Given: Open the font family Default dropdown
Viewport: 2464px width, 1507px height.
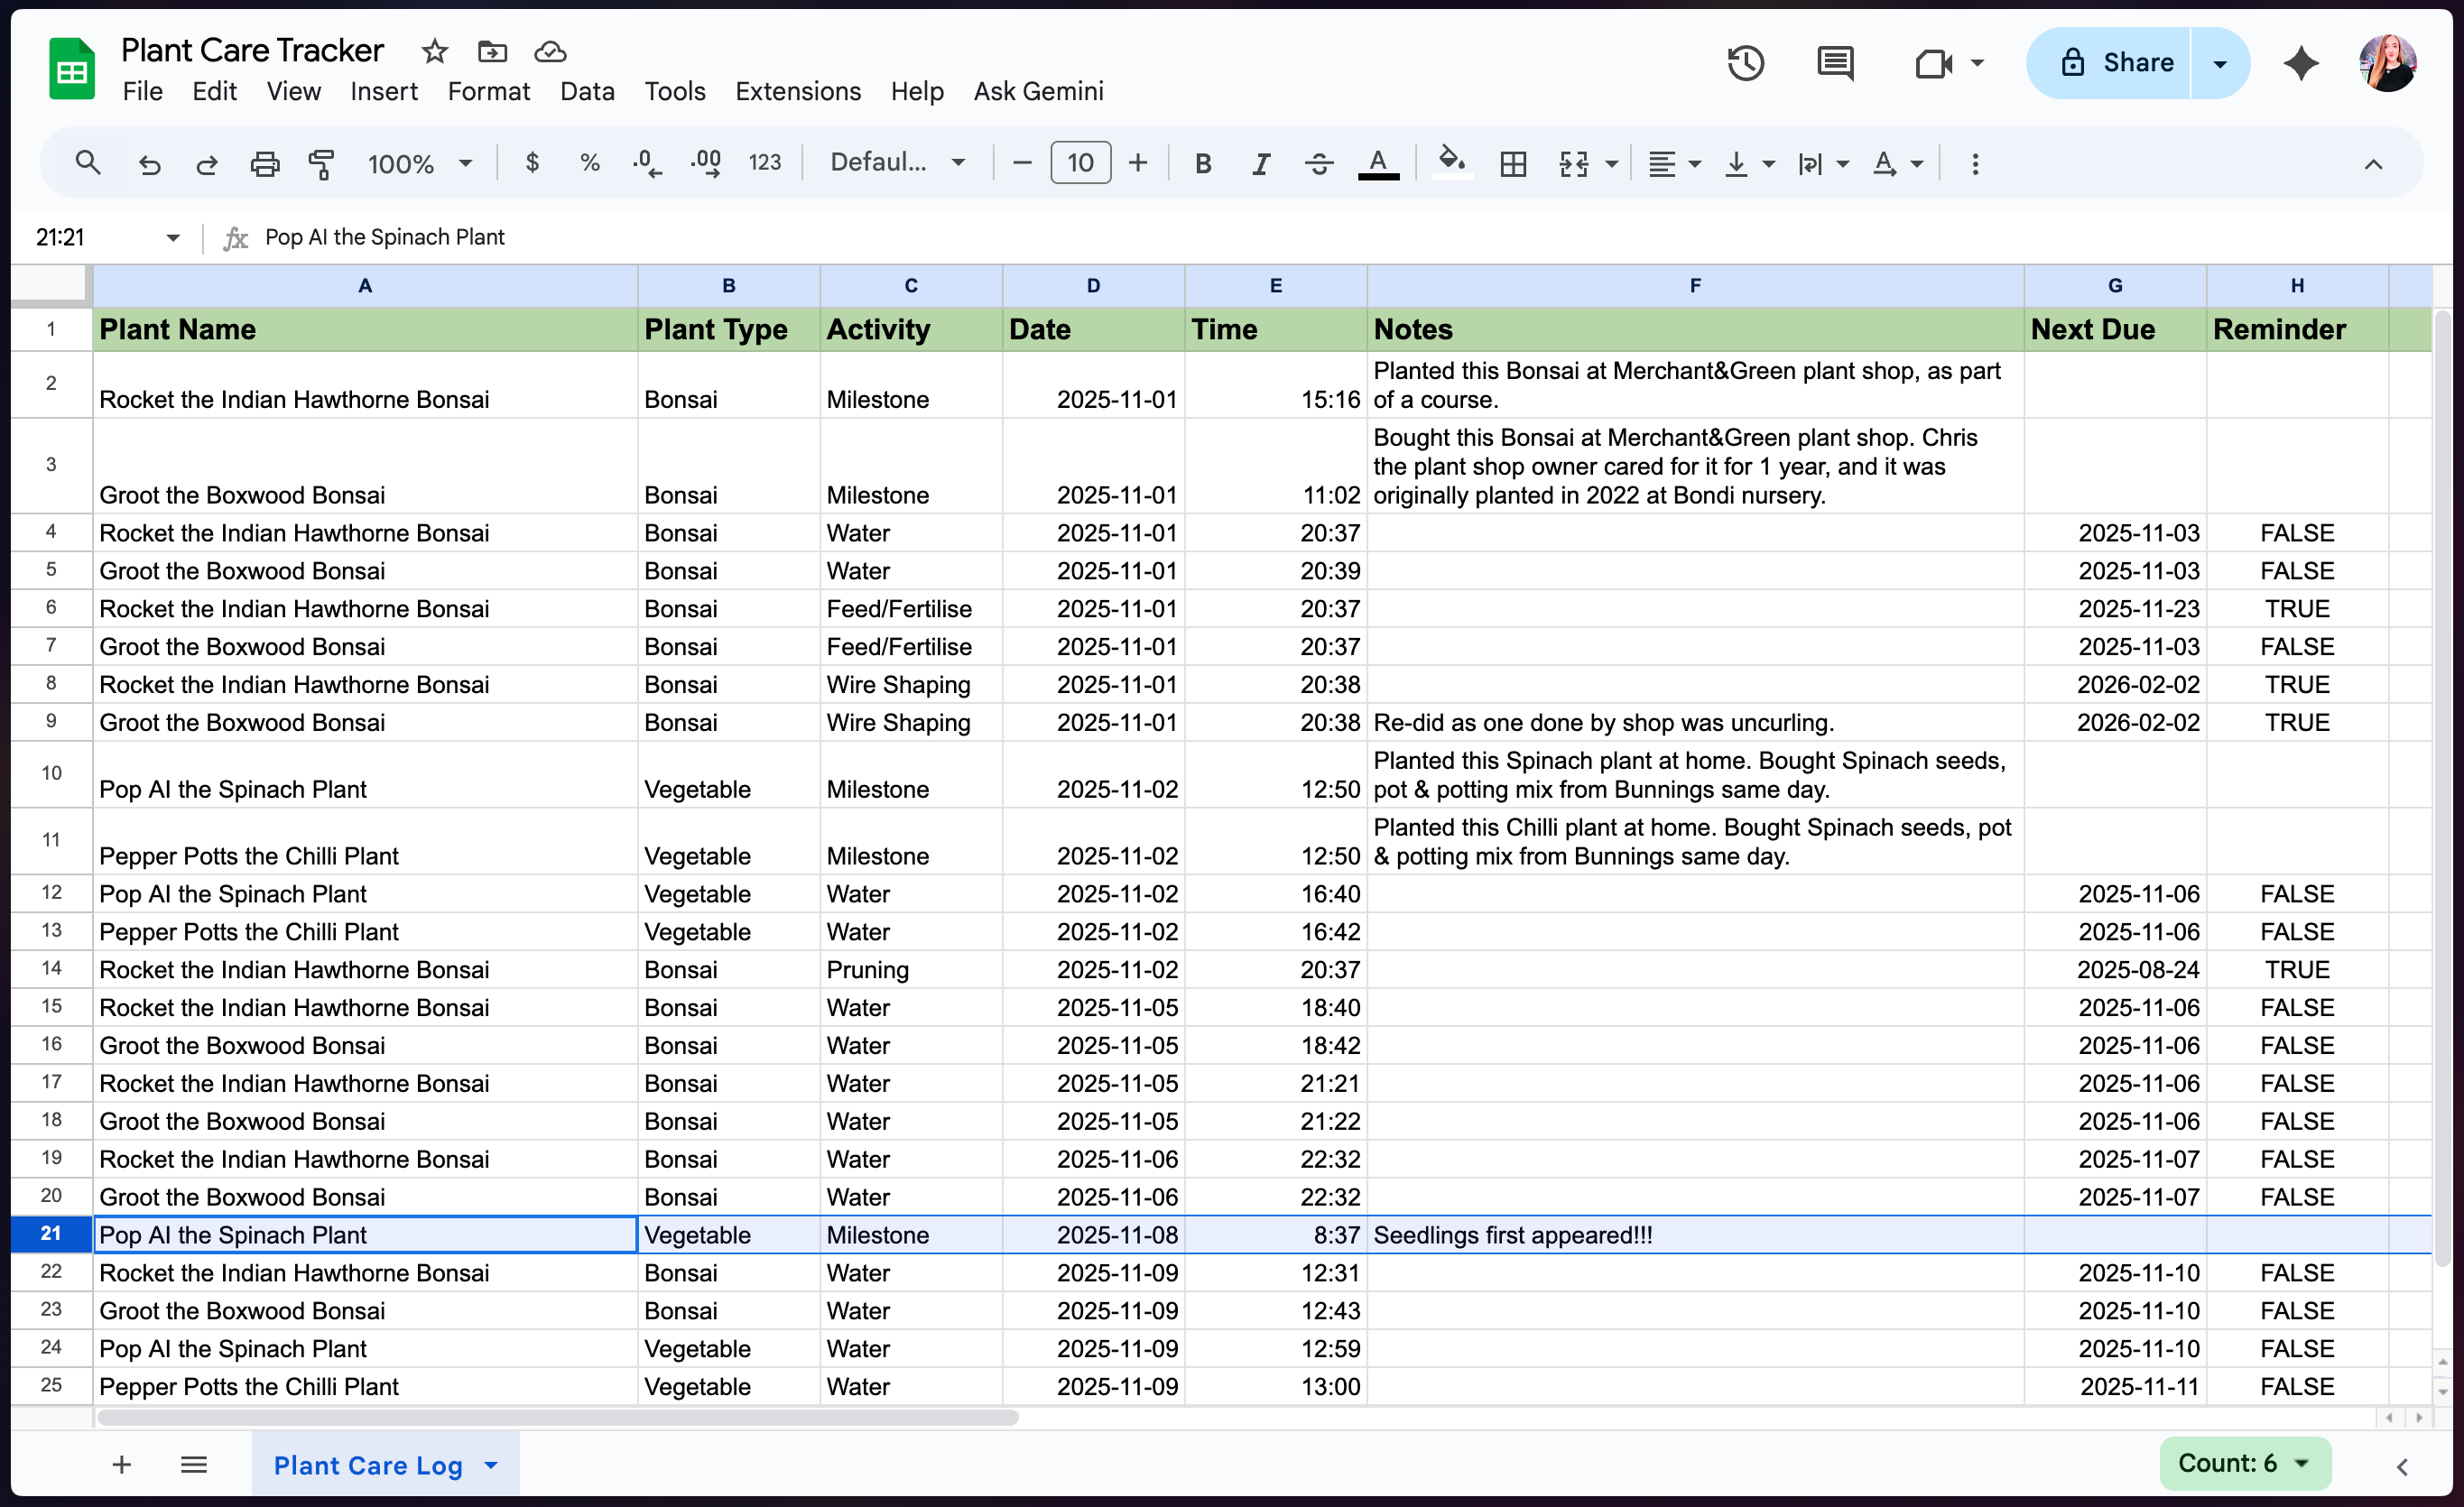Looking at the screenshot, I should tap(897, 163).
